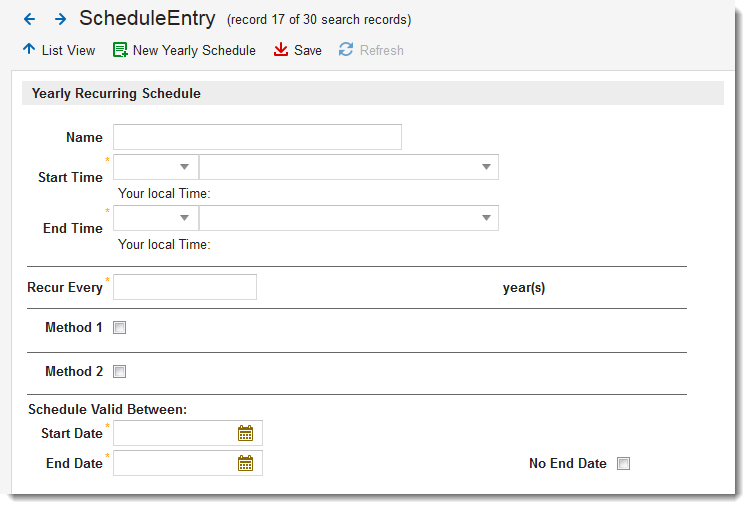Expand the wide Start Time dropdown
The width and height of the screenshot is (750, 509).
tap(348, 167)
